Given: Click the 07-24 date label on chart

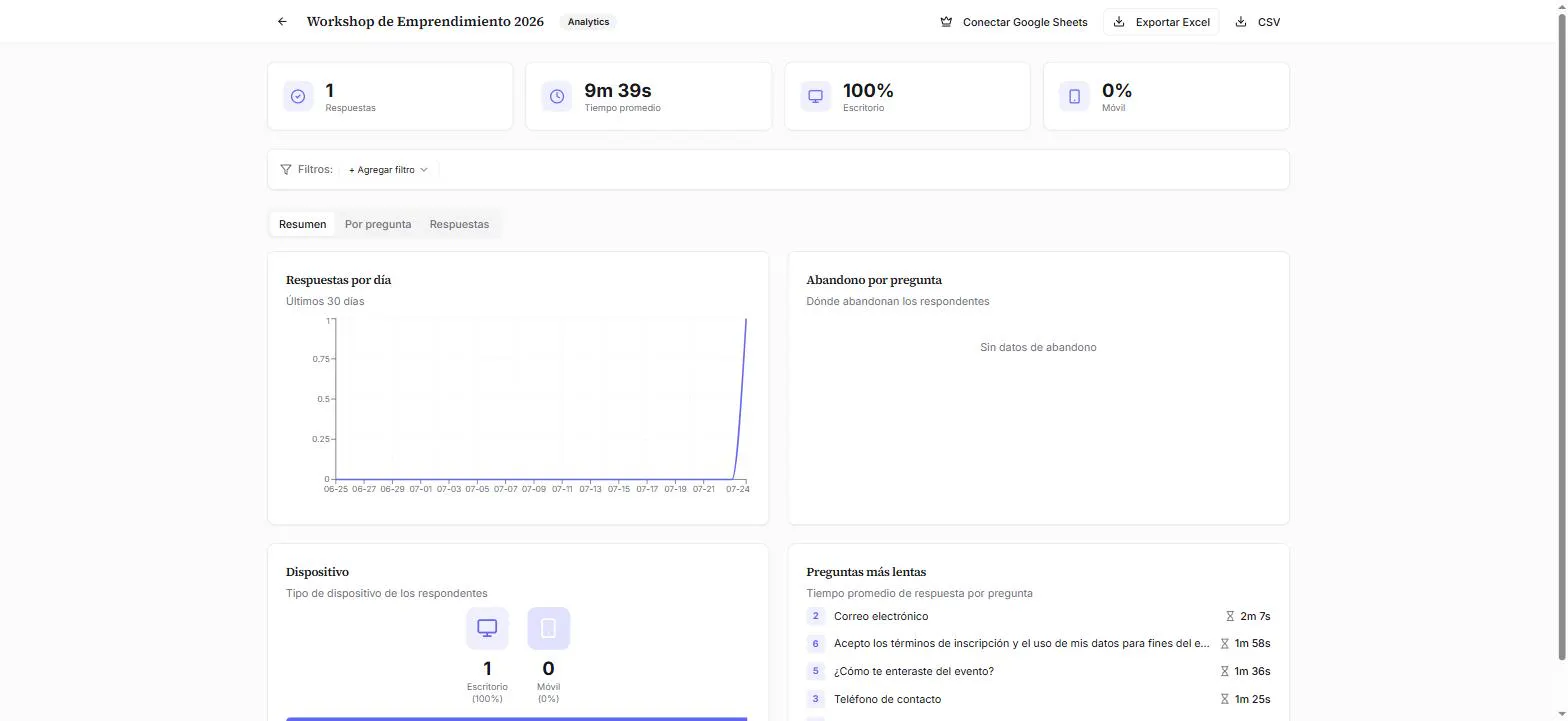Looking at the screenshot, I should 737,489.
